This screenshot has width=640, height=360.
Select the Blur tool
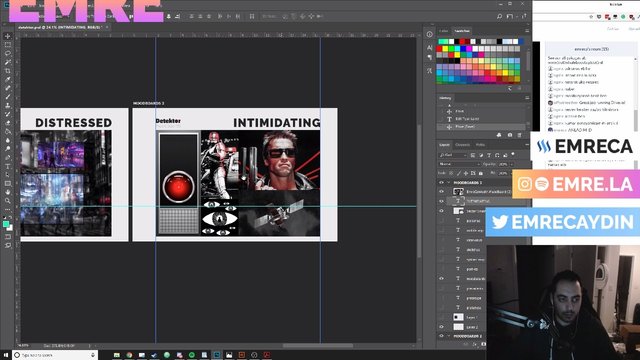coord(8,140)
